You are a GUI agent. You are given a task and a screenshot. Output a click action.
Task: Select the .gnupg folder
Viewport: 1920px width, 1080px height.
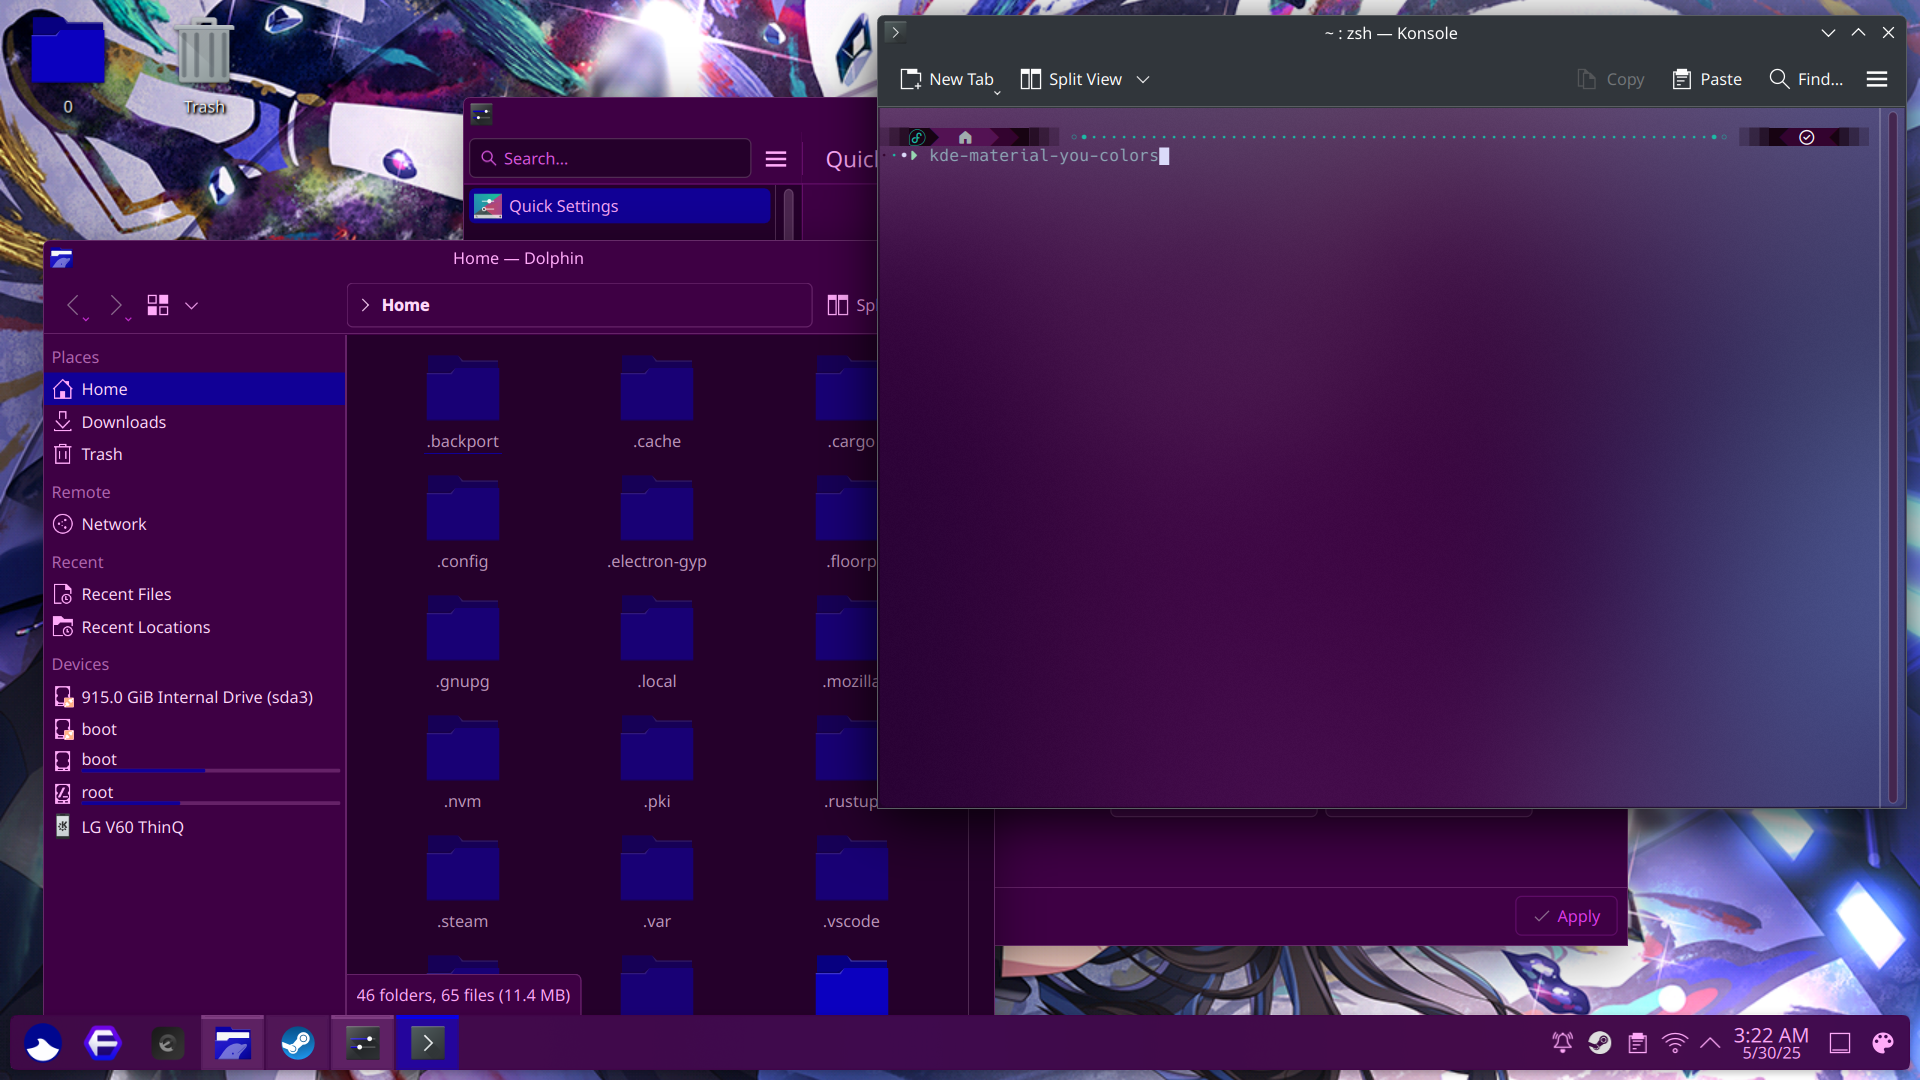pos(463,643)
